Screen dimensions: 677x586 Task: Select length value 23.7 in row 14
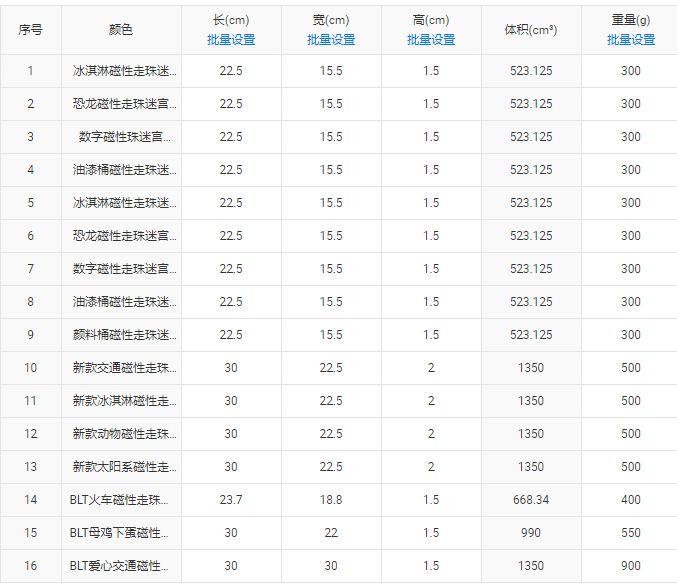[x=231, y=500]
